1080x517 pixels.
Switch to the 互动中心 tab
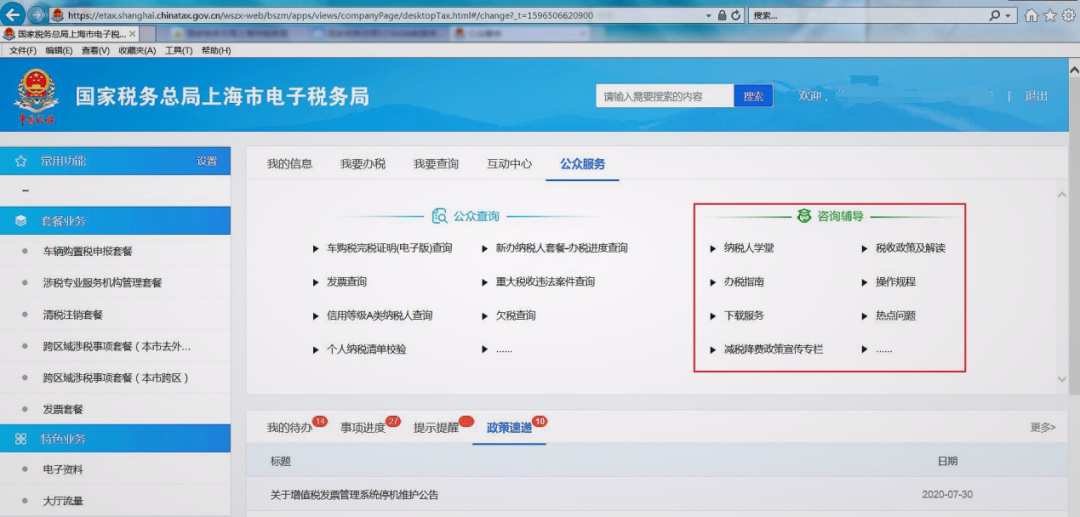tap(510, 164)
